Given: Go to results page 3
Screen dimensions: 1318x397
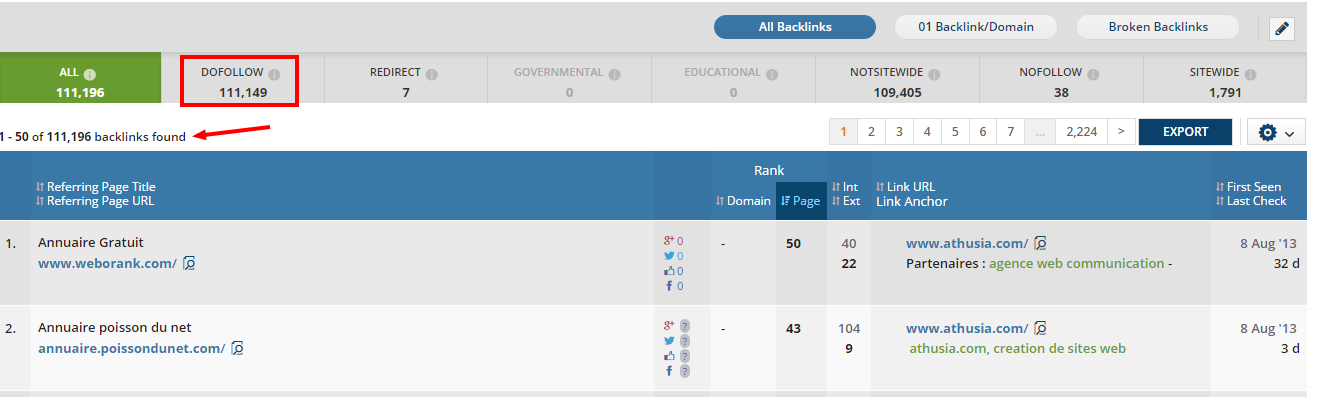Looking at the screenshot, I should point(900,132).
